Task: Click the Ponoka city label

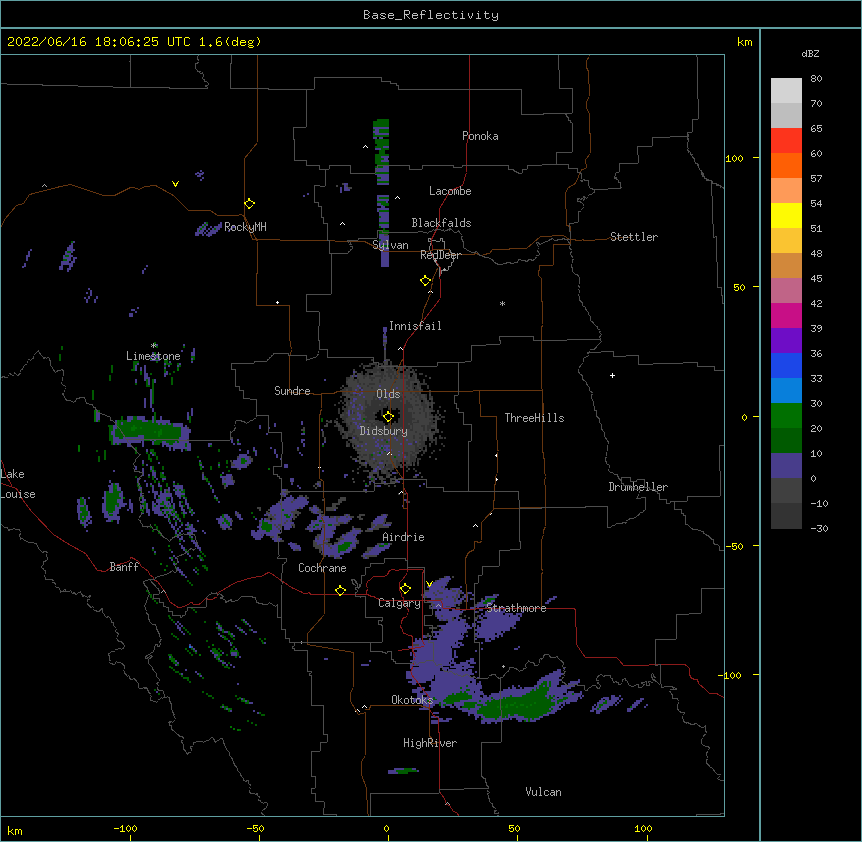Action: click(480, 136)
